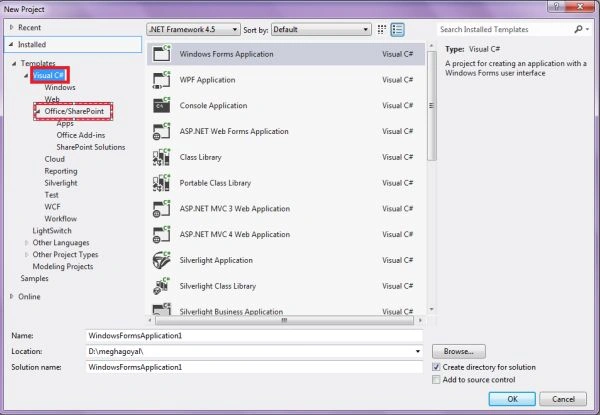Open the Location path dropdown arrow
This screenshot has height=415, width=600.
[x=418, y=352]
